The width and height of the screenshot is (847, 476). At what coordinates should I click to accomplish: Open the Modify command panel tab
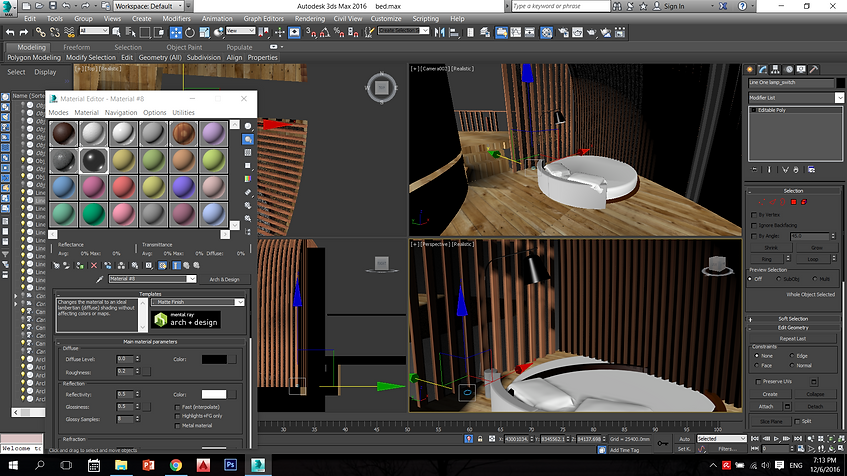[763, 70]
